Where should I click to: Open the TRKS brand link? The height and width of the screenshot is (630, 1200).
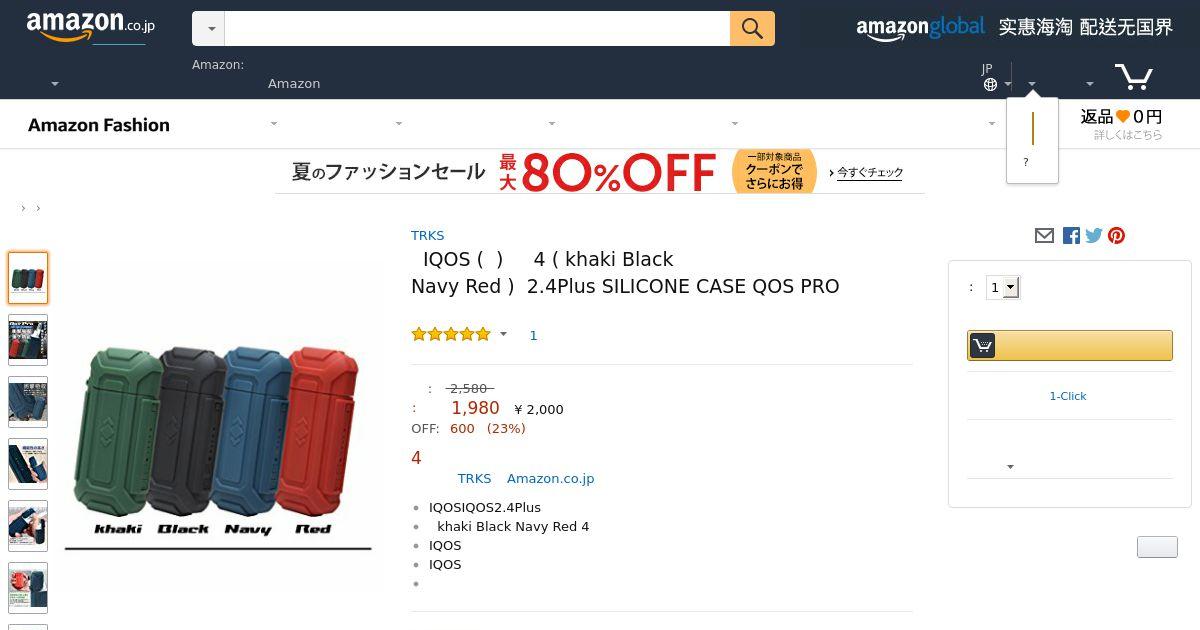coord(427,236)
